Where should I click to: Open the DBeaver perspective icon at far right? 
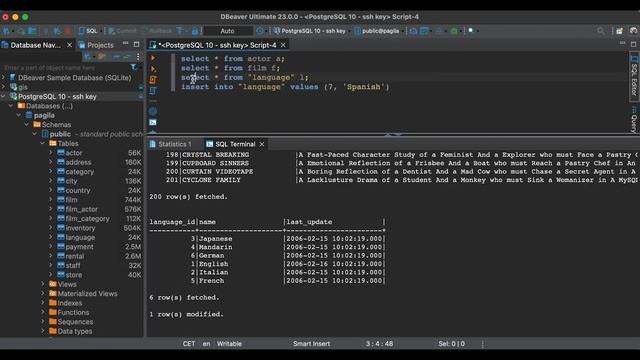coord(633,31)
